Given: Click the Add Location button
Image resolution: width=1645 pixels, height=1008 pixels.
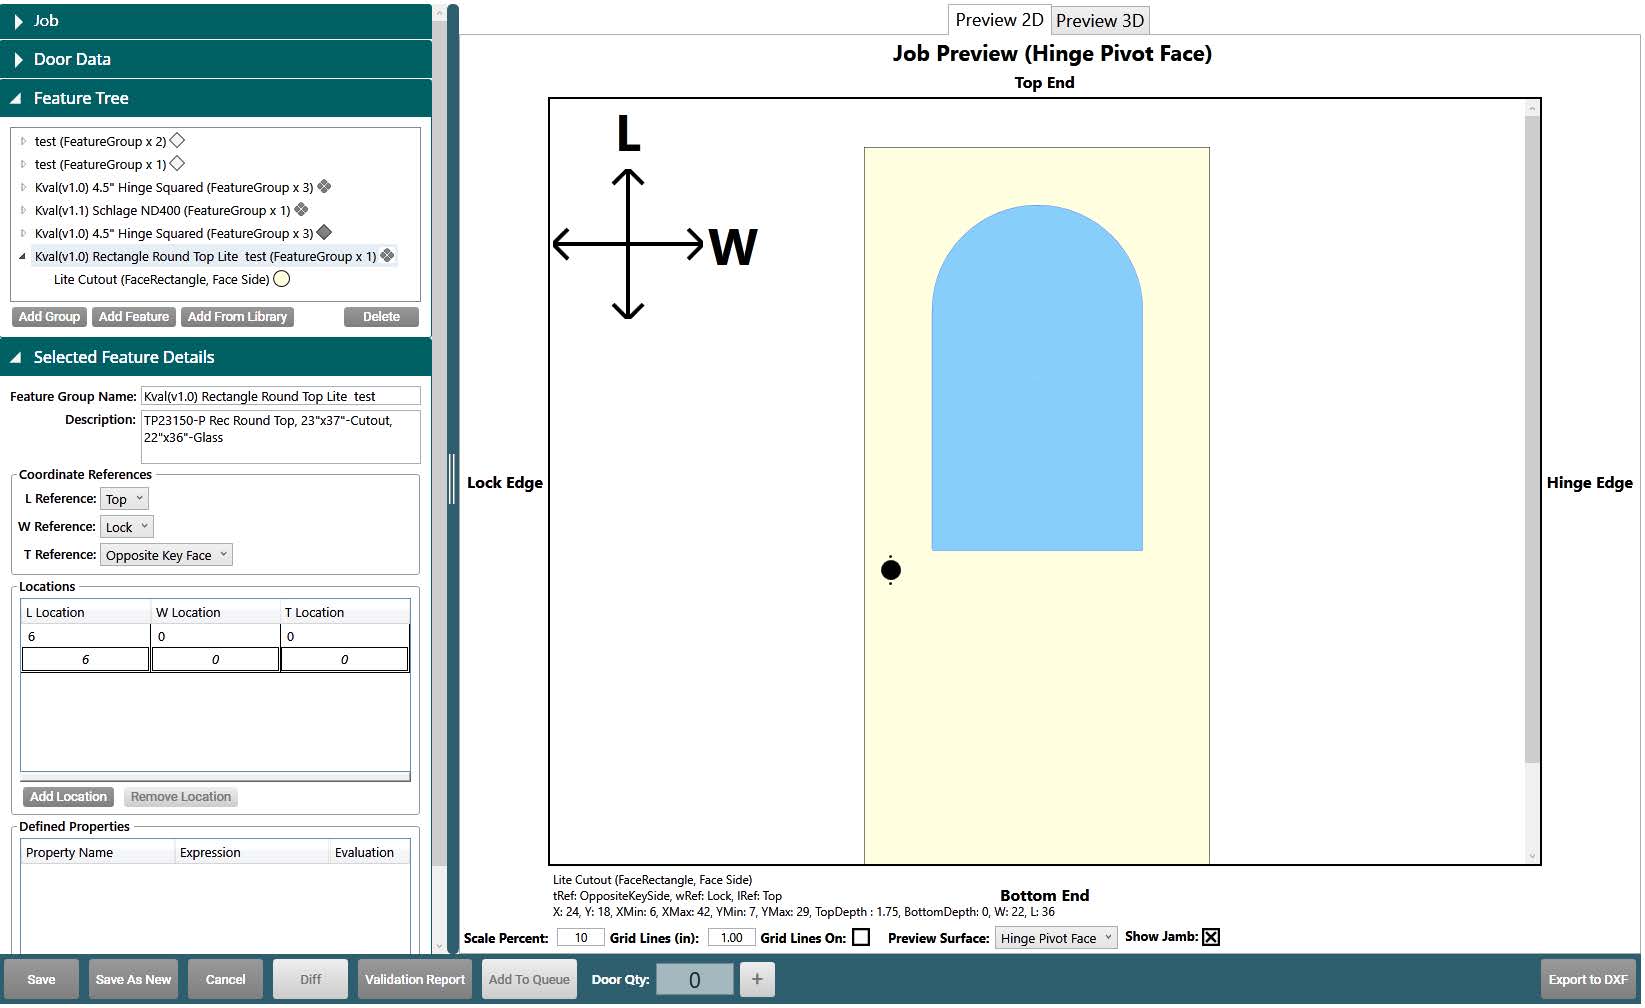Looking at the screenshot, I should (x=68, y=797).
